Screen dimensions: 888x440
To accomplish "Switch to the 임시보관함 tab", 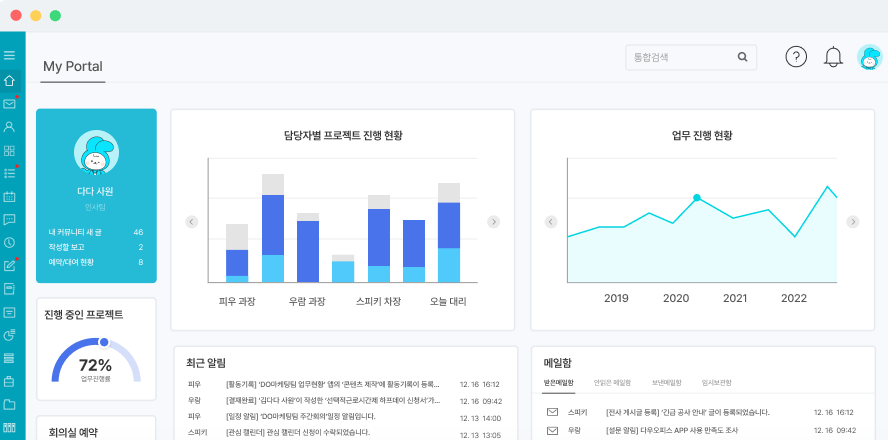I will [x=716, y=383].
